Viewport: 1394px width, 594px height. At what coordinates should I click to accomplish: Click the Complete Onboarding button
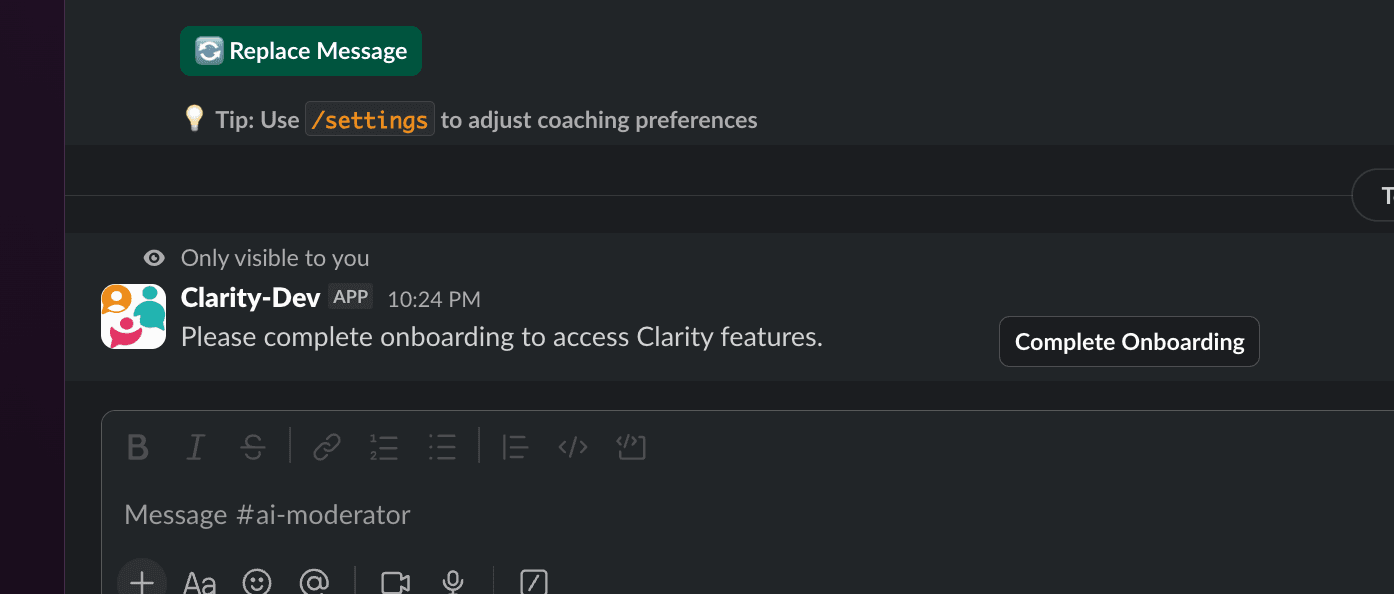point(1128,341)
